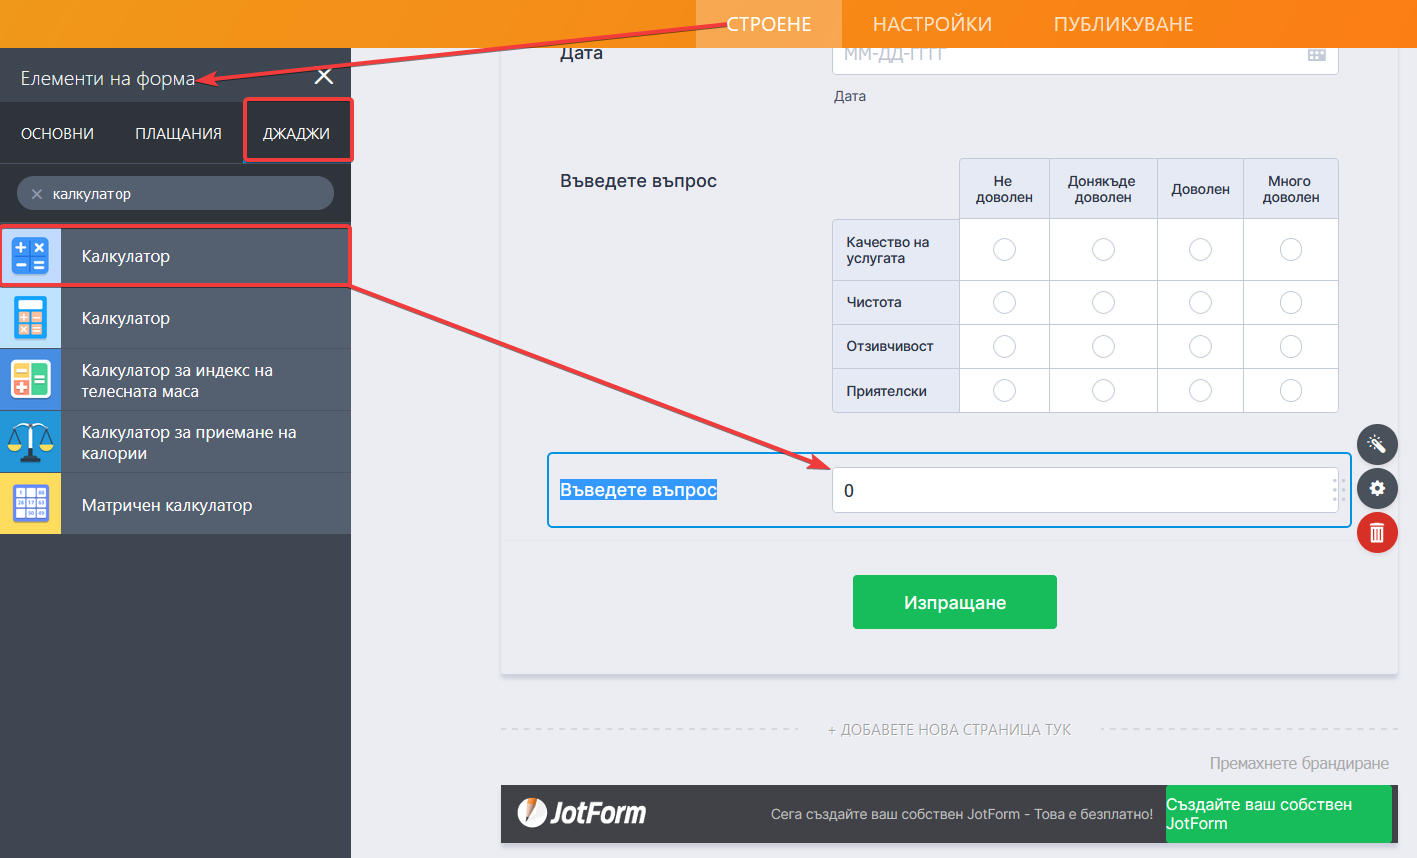Close the Елементи на форма panel
1417x858 pixels.
pos(324,77)
